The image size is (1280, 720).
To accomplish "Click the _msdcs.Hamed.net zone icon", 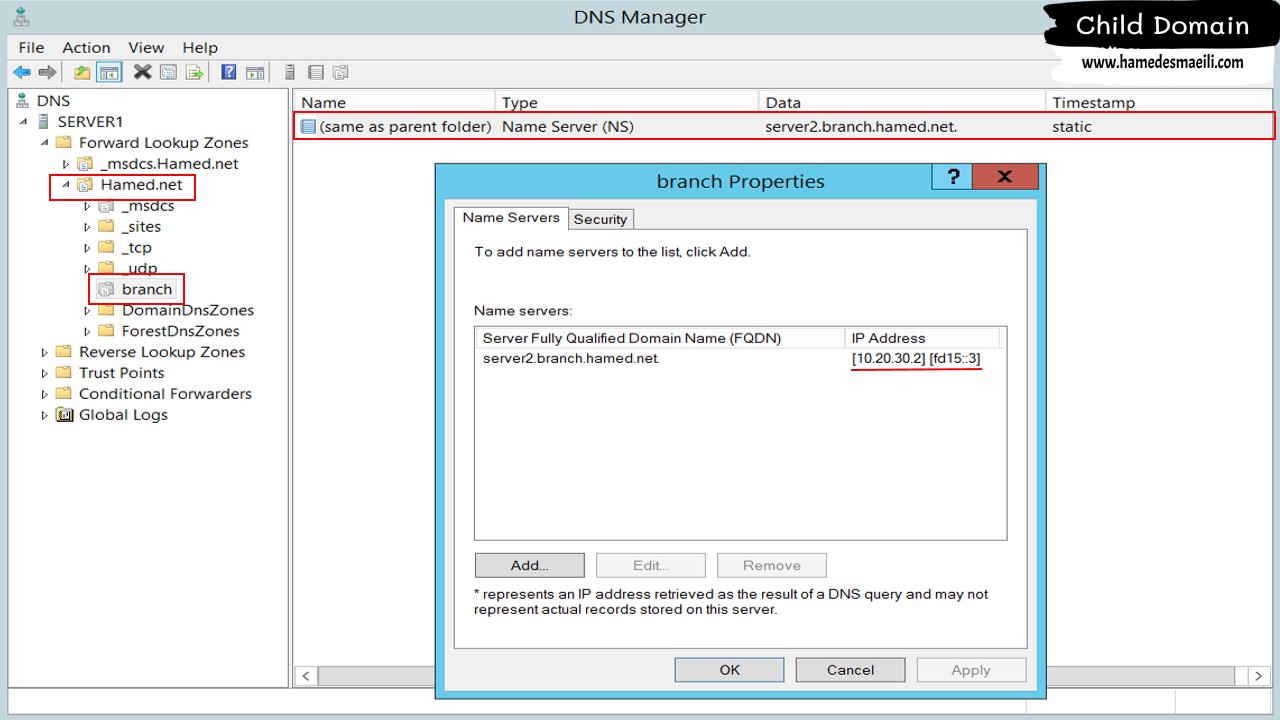I will tap(86, 164).
